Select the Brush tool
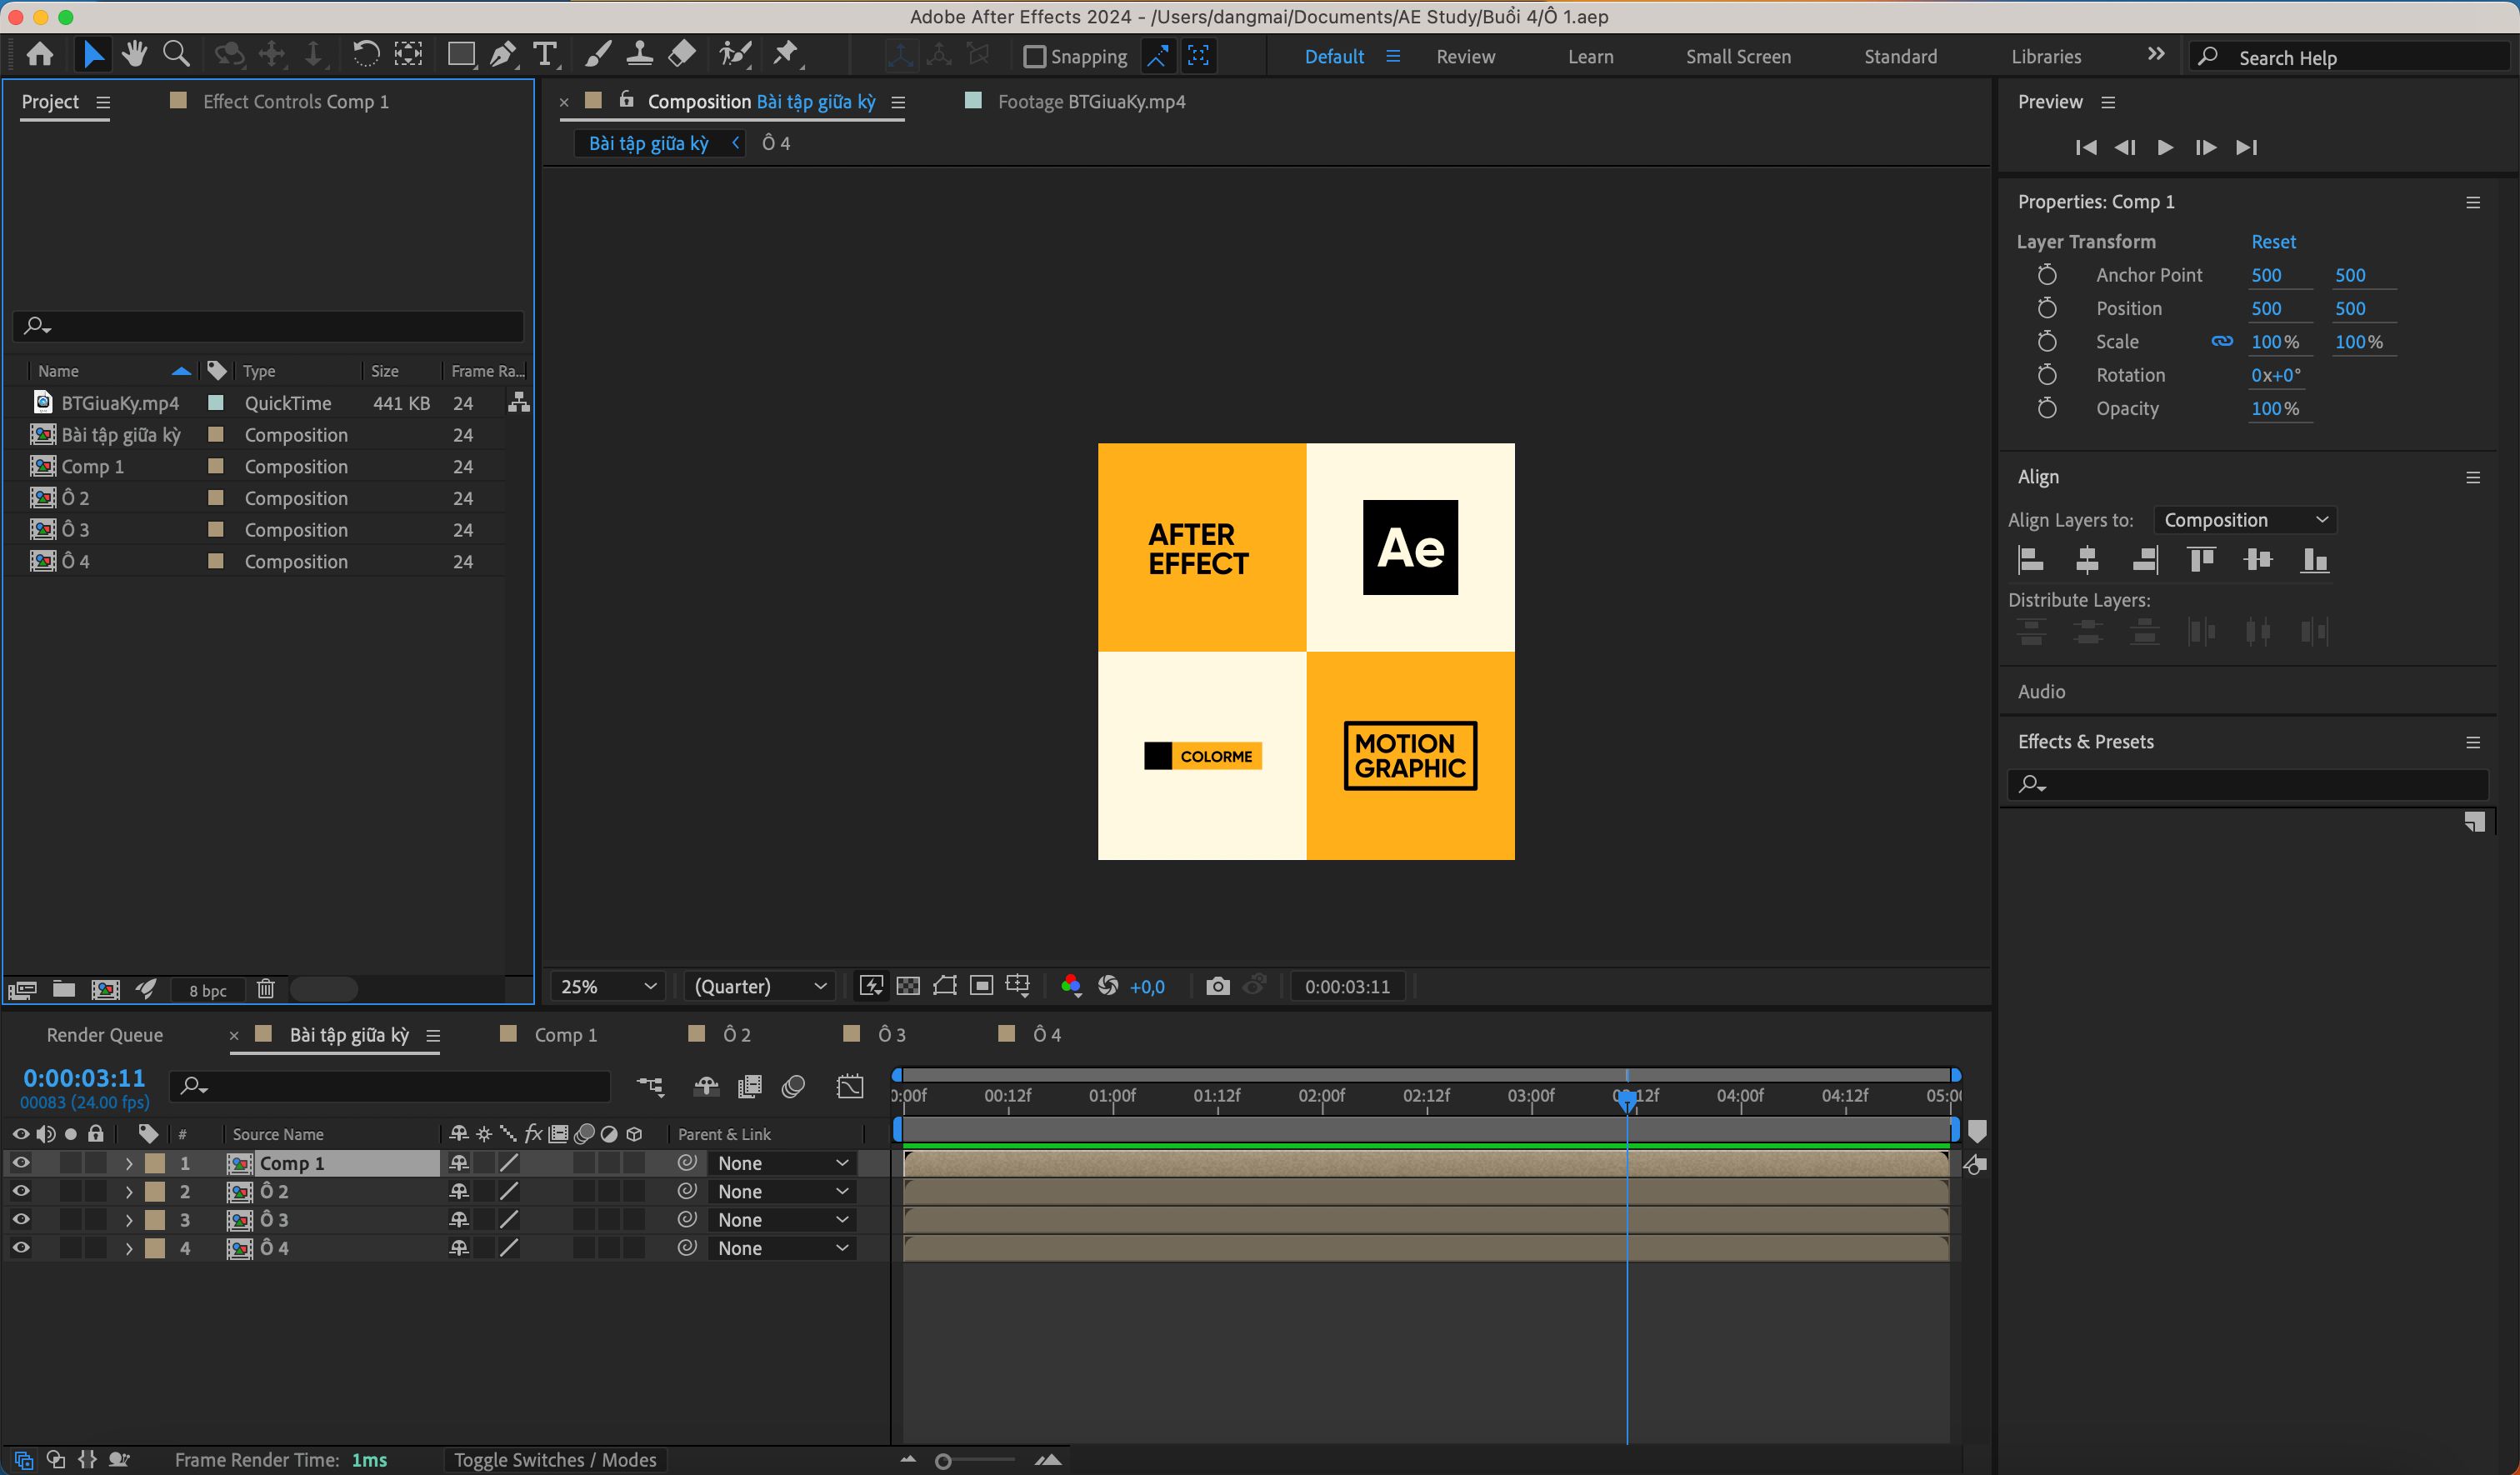This screenshot has height=1475, width=2520. pyautogui.click(x=598, y=54)
